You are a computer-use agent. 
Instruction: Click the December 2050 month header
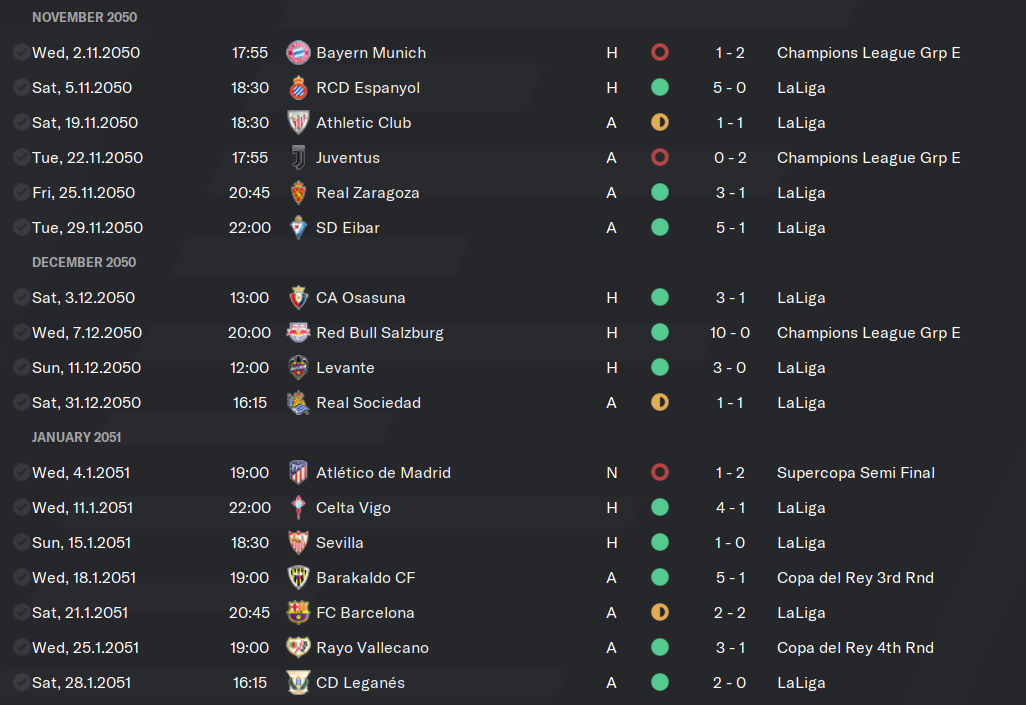(84, 262)
